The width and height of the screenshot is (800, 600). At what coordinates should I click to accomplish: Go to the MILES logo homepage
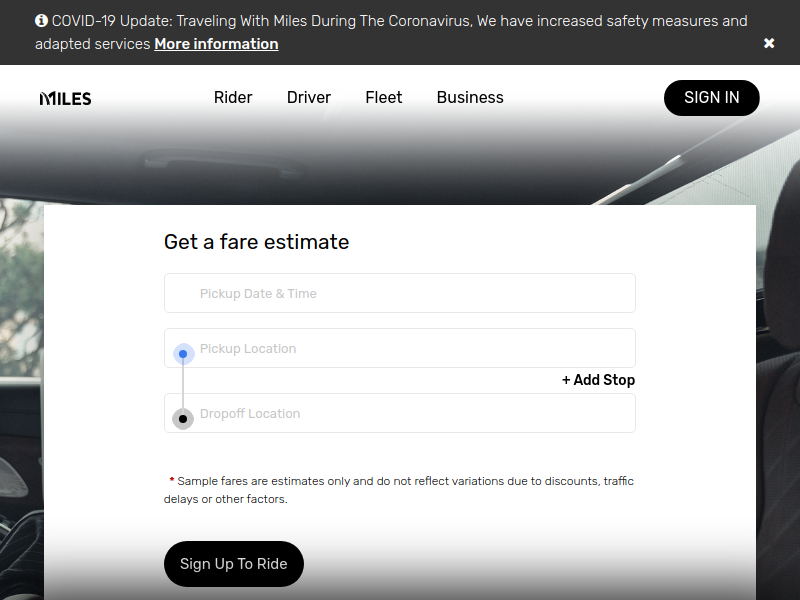tap(65, 98)
